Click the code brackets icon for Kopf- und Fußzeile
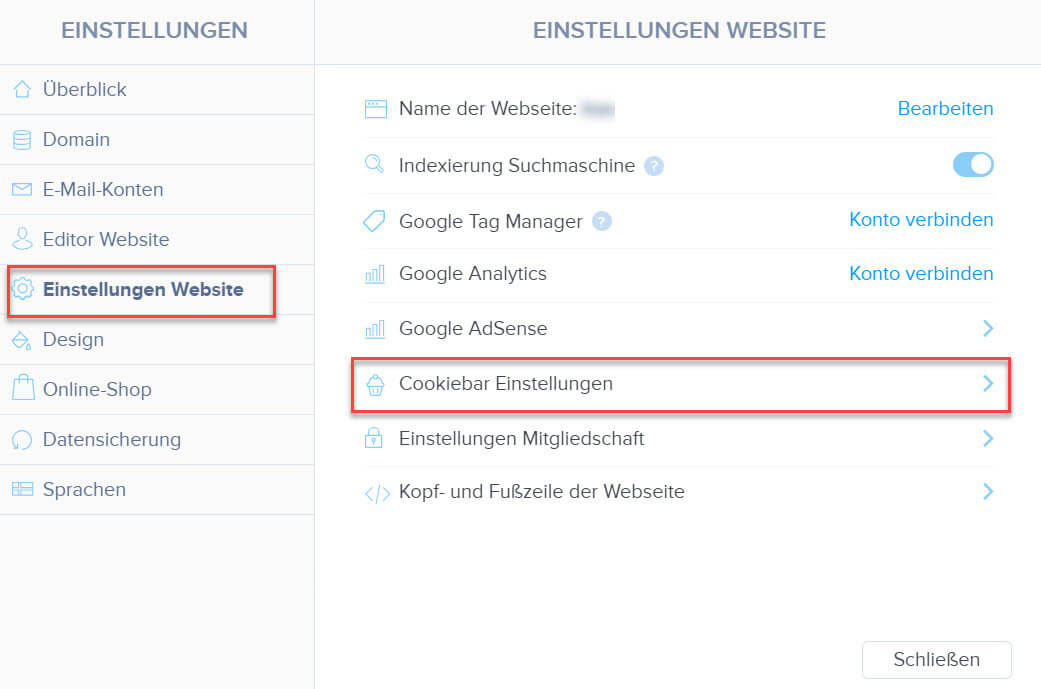Image resolution: width=1041 pixels, height=689 pixels. 377,493
